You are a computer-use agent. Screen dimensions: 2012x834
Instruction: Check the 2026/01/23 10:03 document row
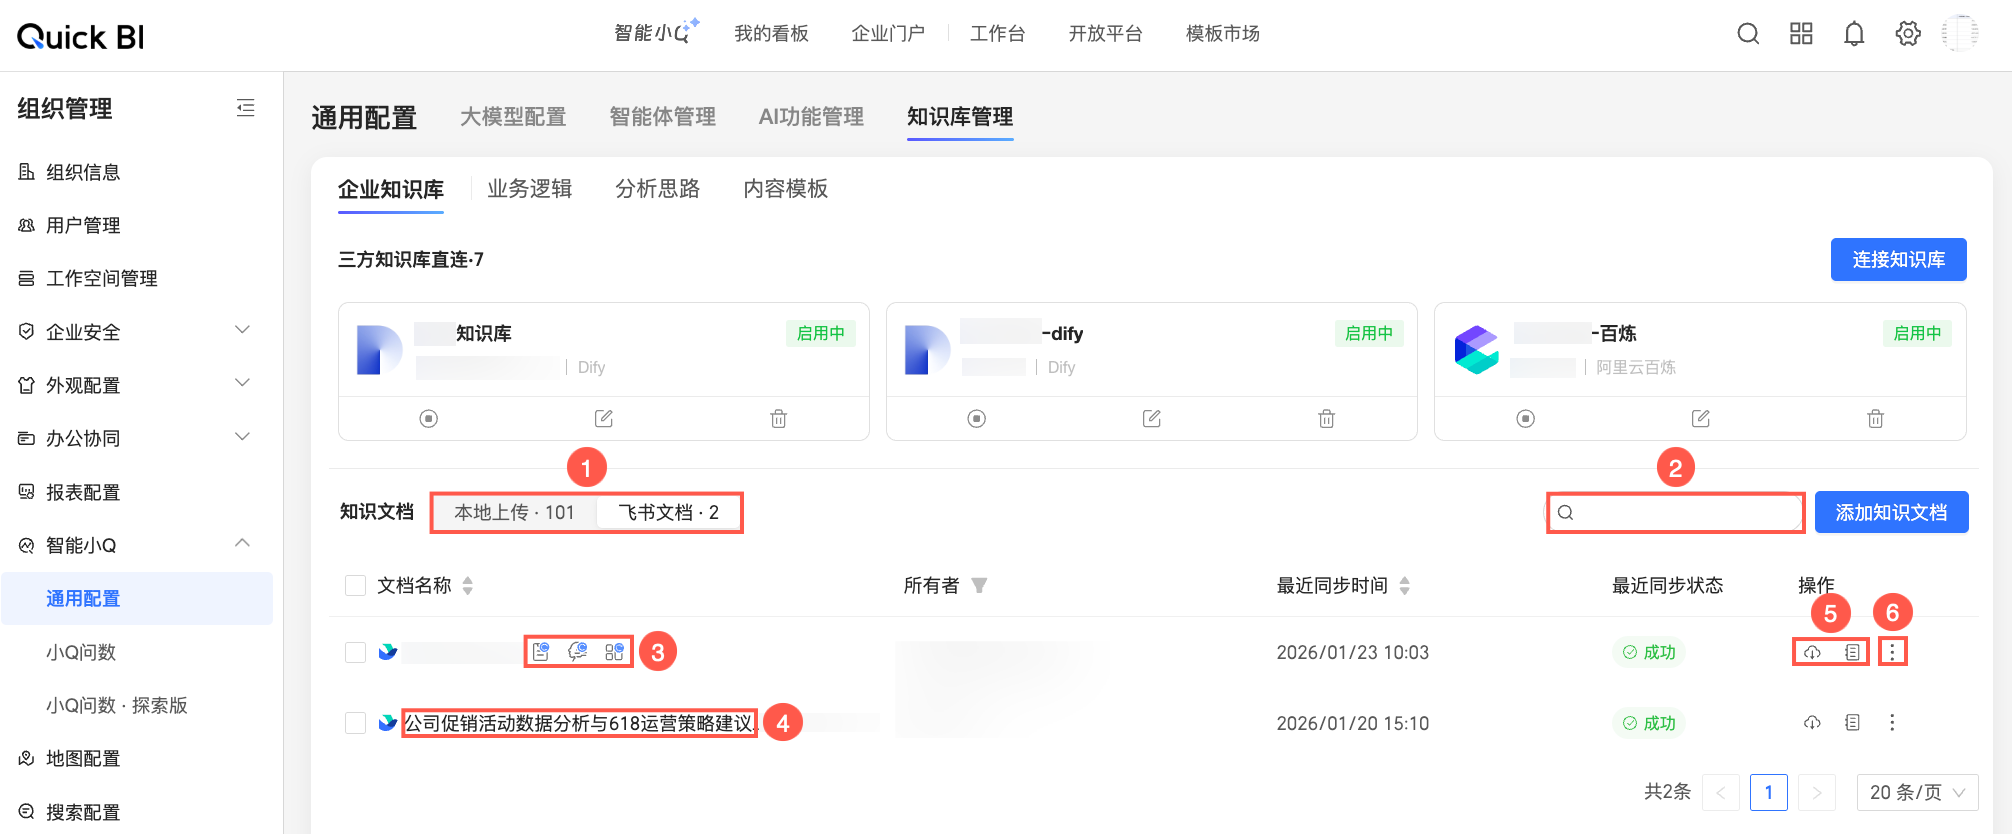point(355,652)
